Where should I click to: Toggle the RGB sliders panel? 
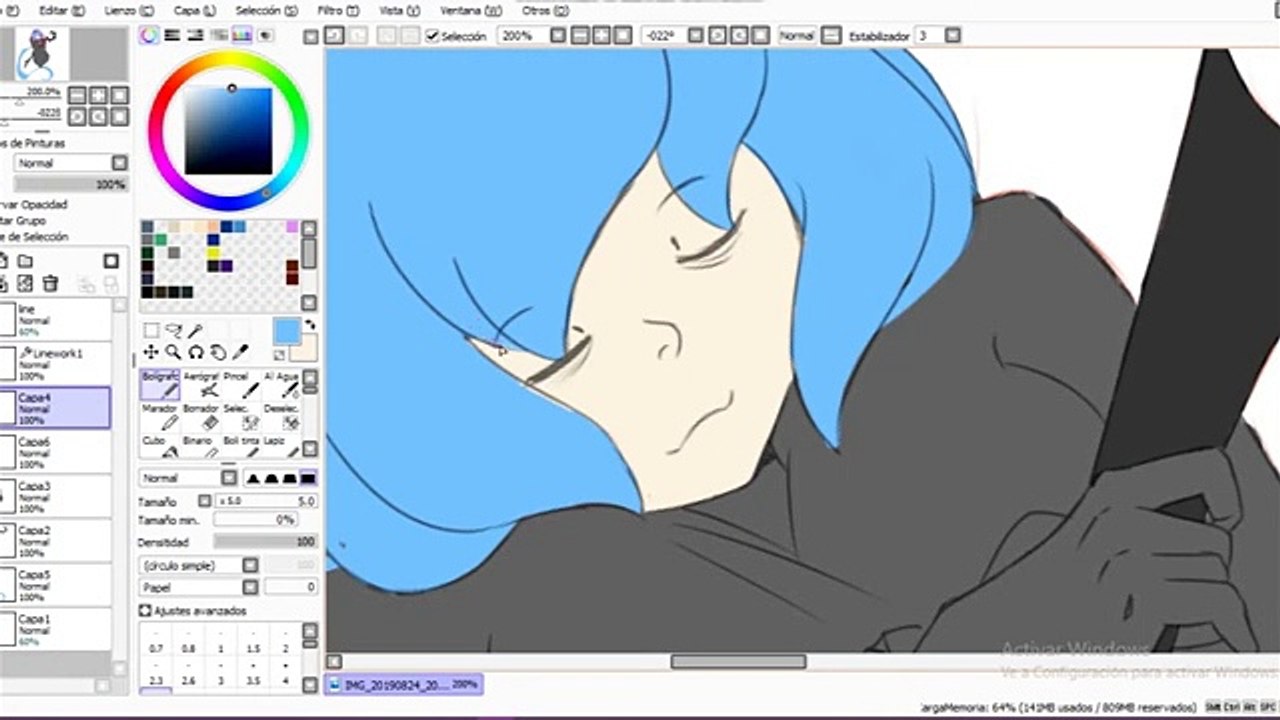coord(172,35)
